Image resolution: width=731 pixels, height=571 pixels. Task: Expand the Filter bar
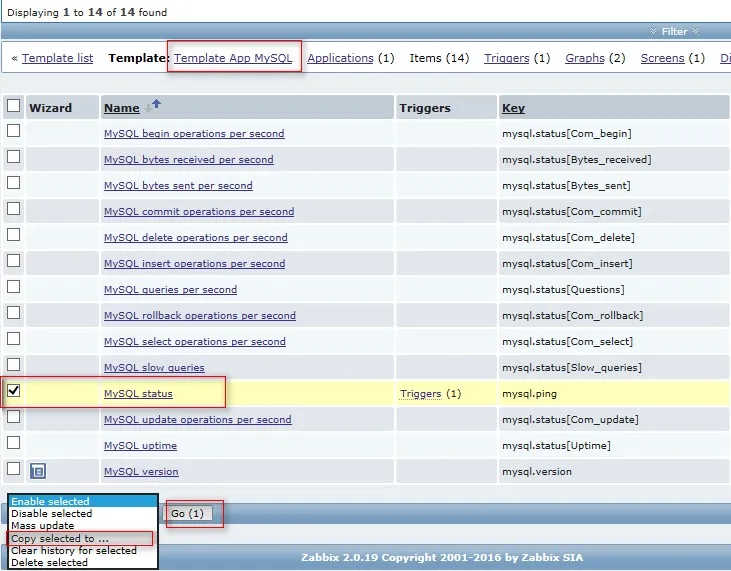[674, 31]
